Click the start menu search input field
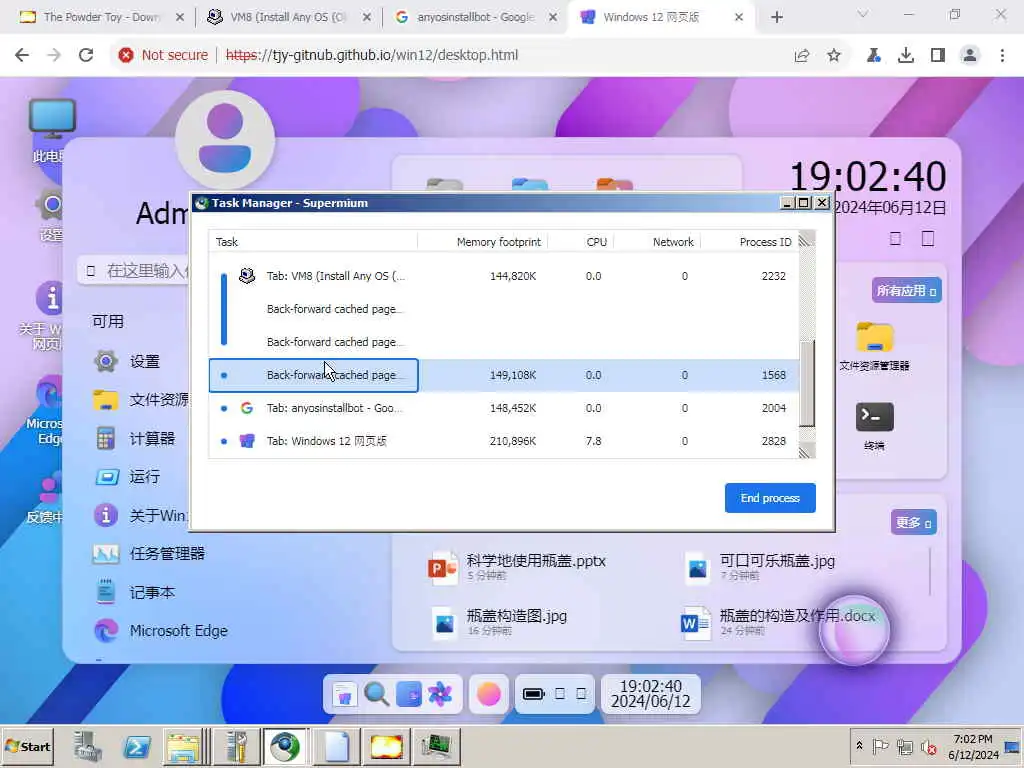The image size is (1024, 768). point(135,270)
